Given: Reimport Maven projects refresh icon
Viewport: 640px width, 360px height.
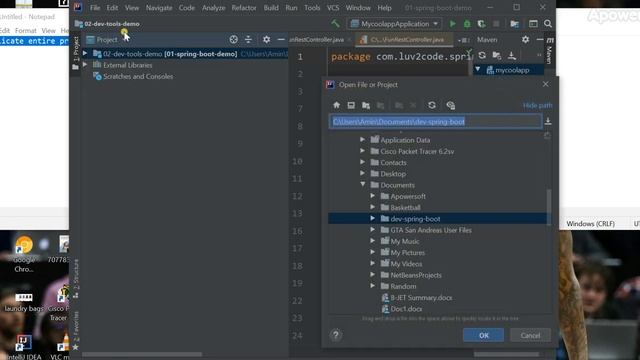Looking at the screenshot, I should click(482, 55).
